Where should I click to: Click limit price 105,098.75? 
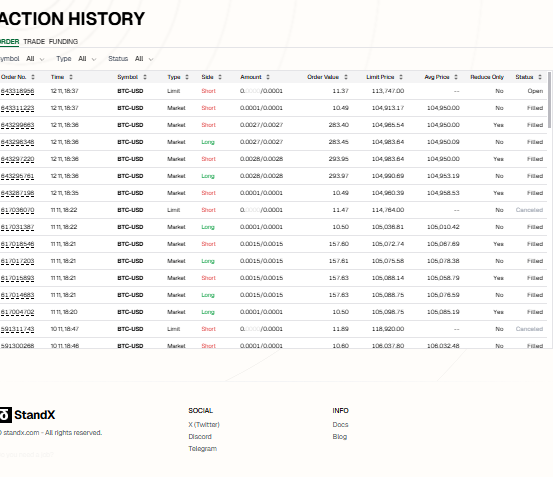pyautogui.click(x=388, y=312)
